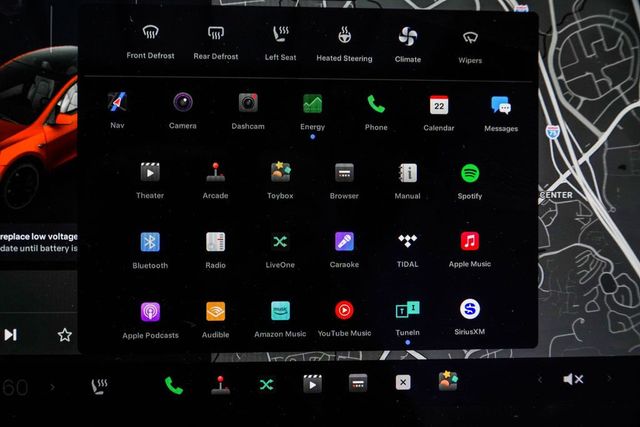640x427 pixels.
Task: Turn on Rear Defrost
Action: tap(216, 43)
